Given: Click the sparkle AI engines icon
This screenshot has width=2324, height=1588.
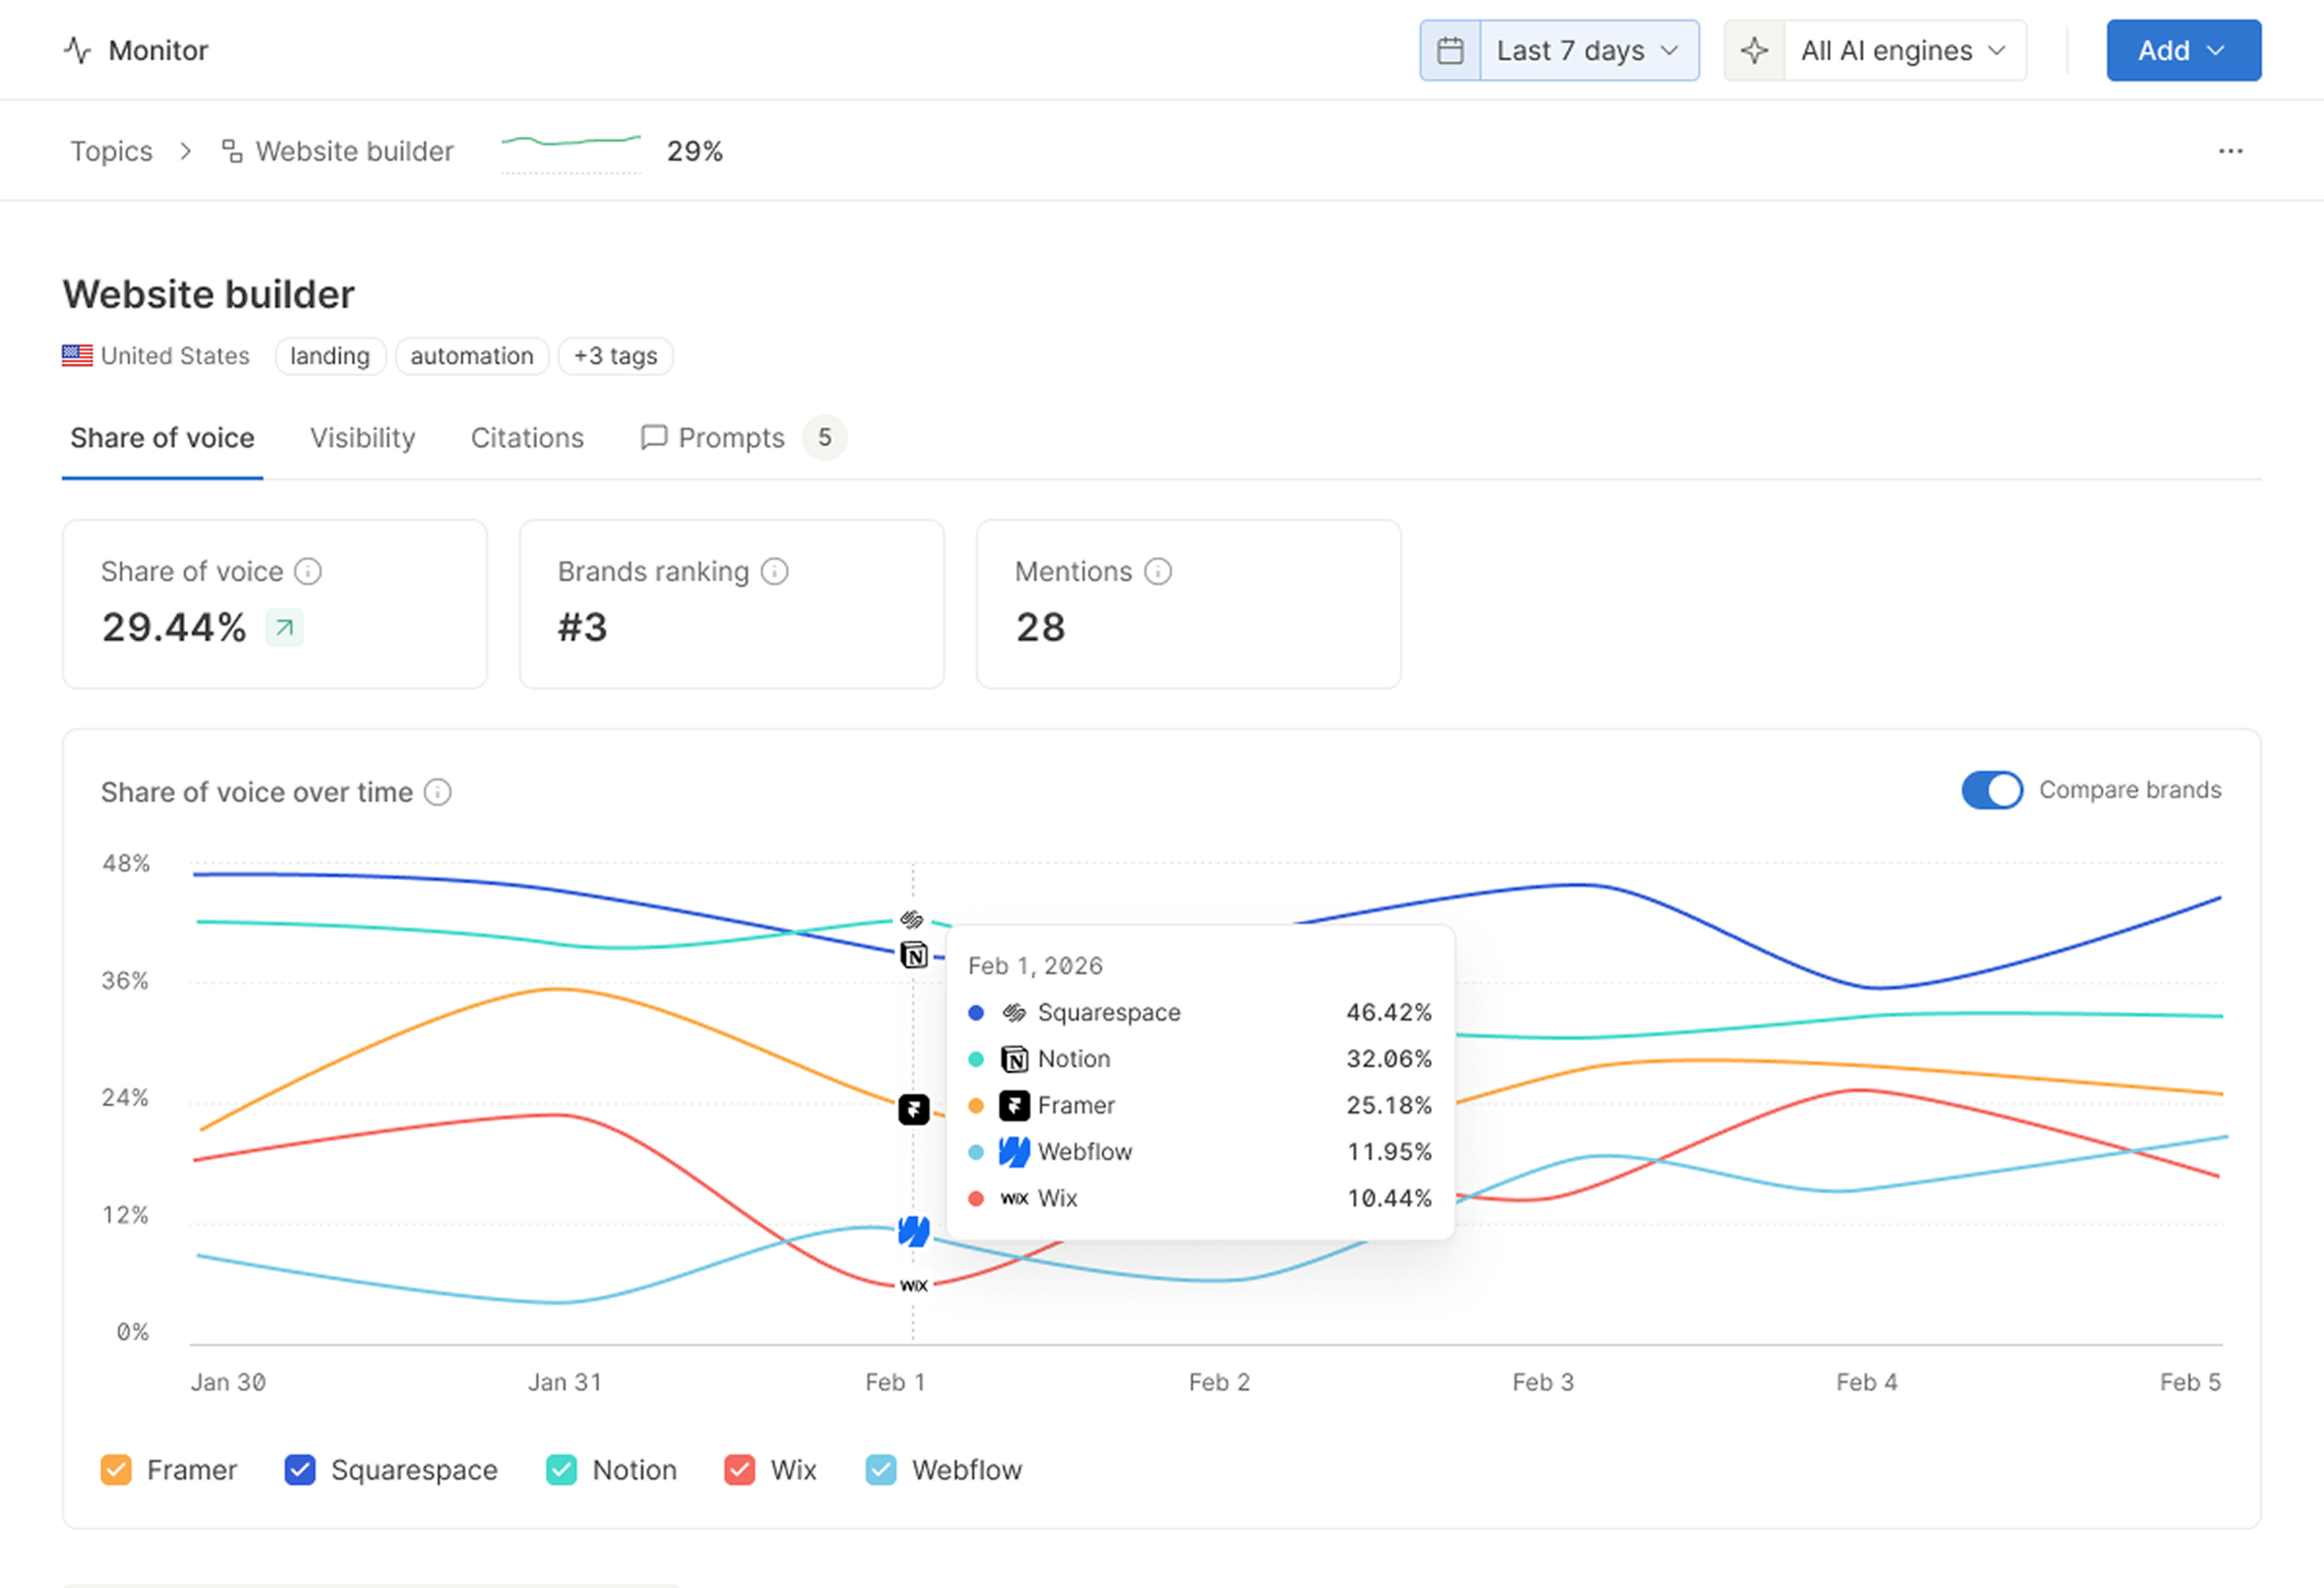Looking at the screenshot, I should tap(1754, 50).
